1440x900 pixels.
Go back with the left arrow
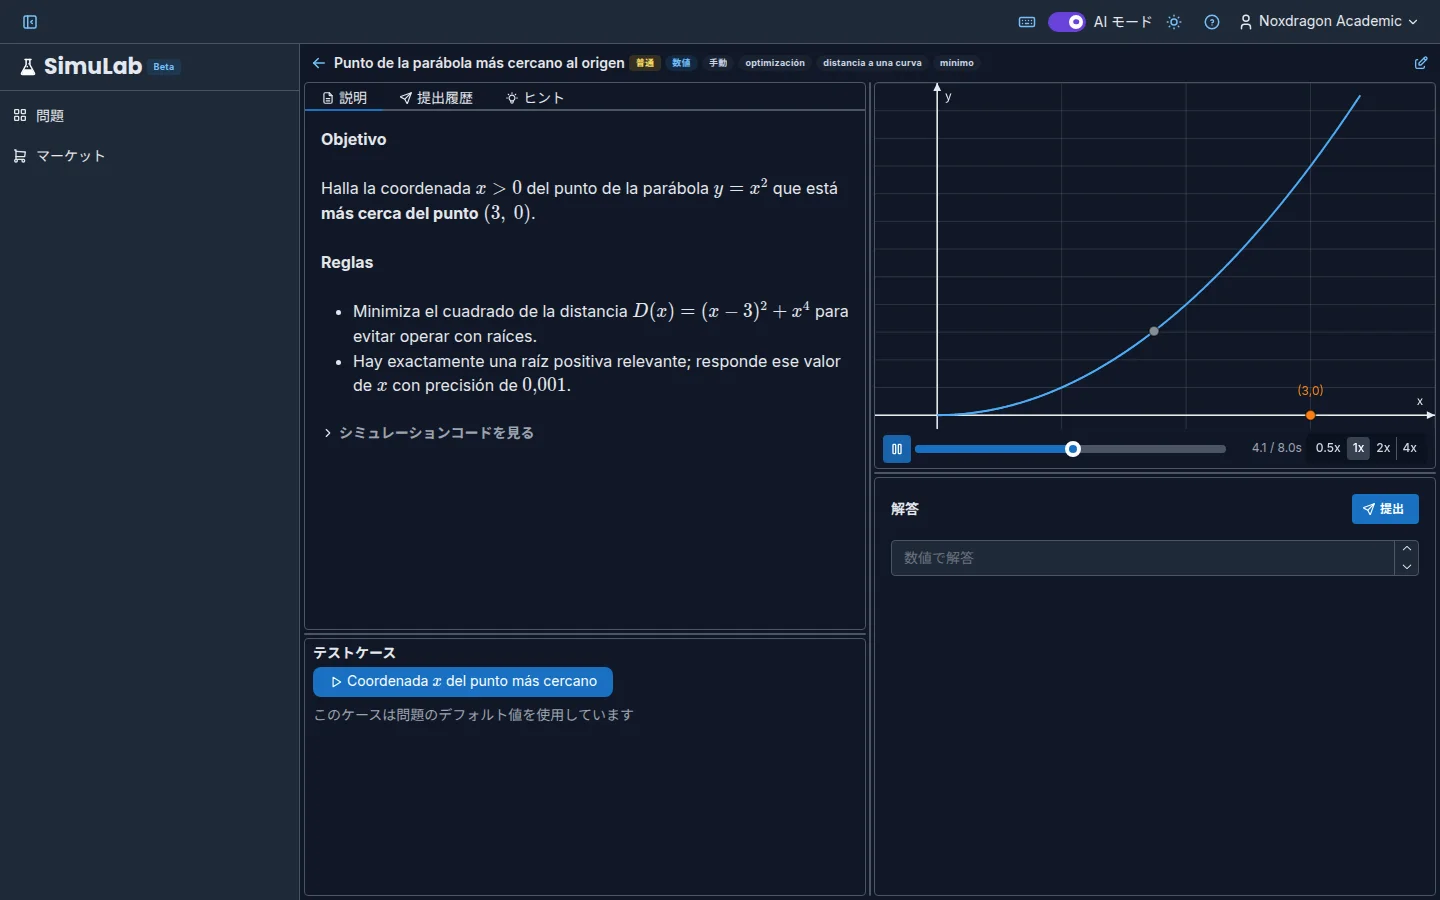pos(318,63)
